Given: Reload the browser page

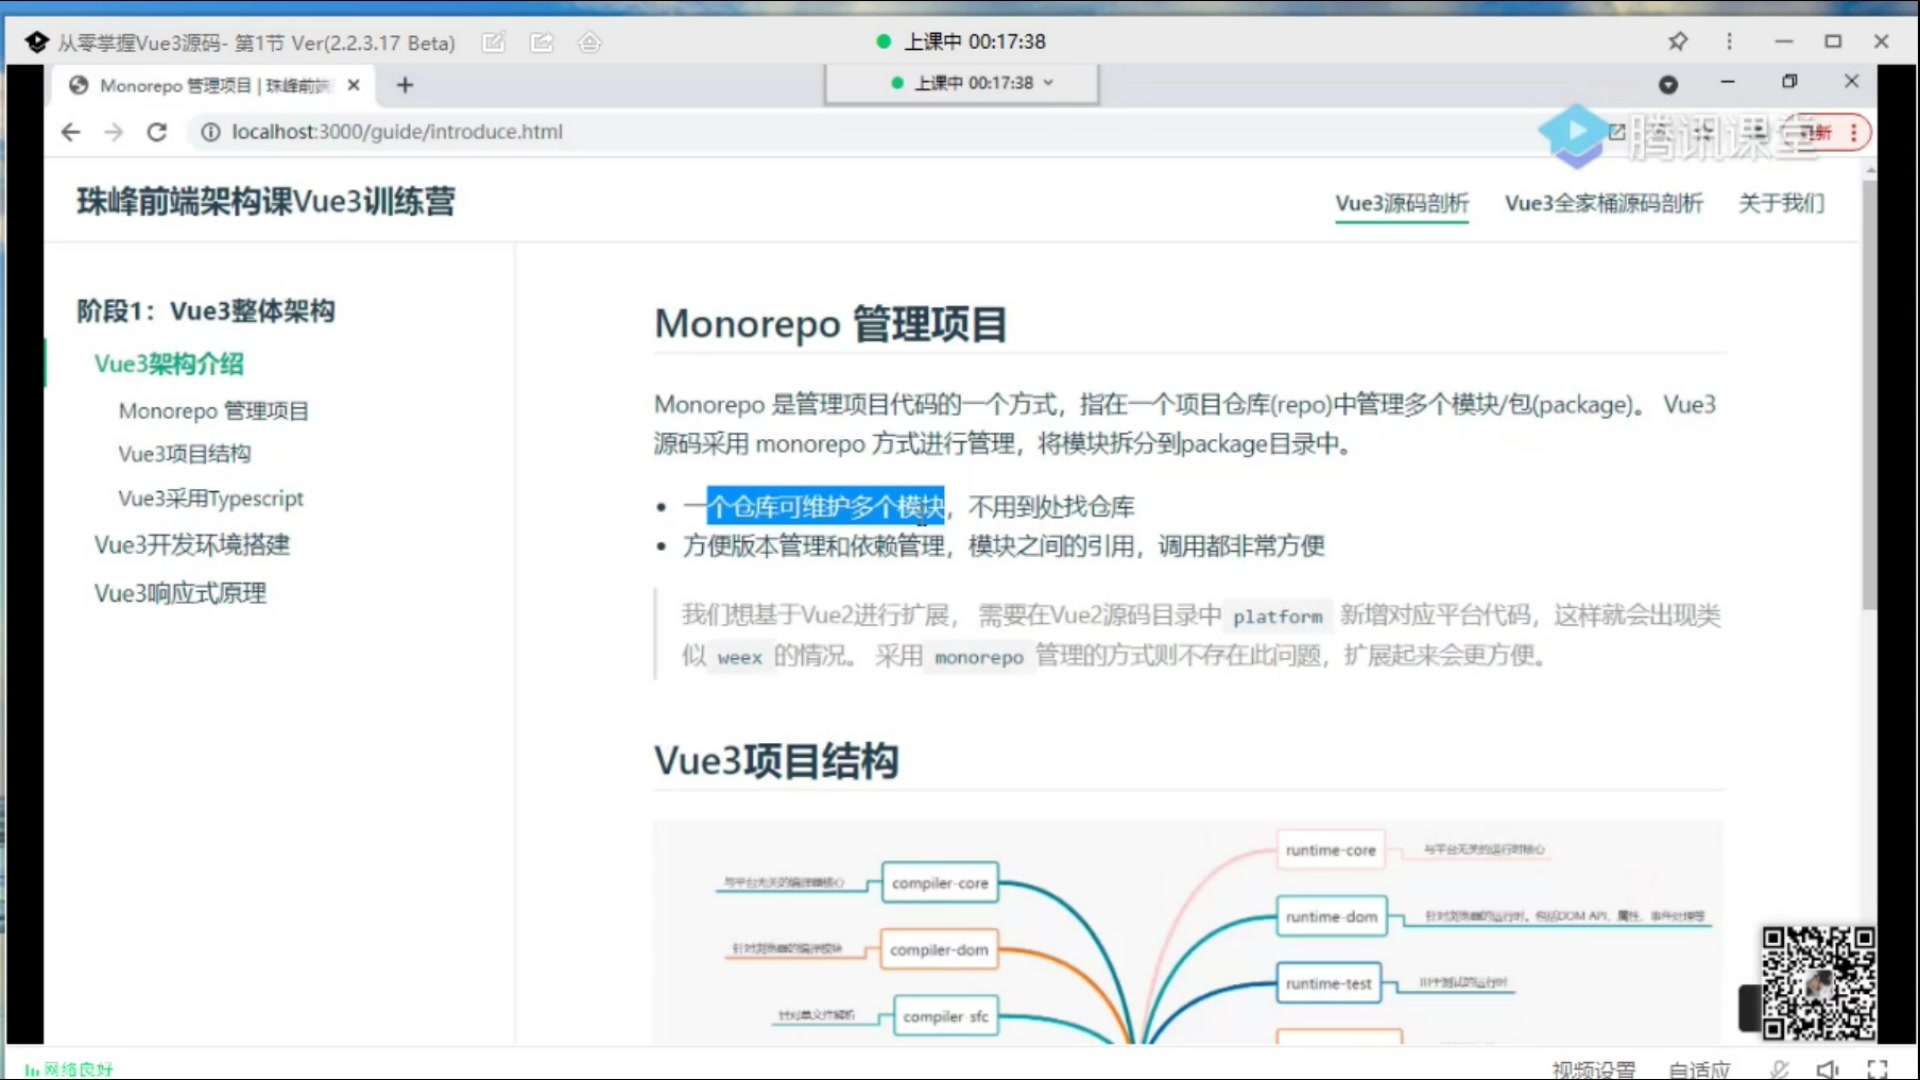Looking at the screenshot, I should (157, 132).
